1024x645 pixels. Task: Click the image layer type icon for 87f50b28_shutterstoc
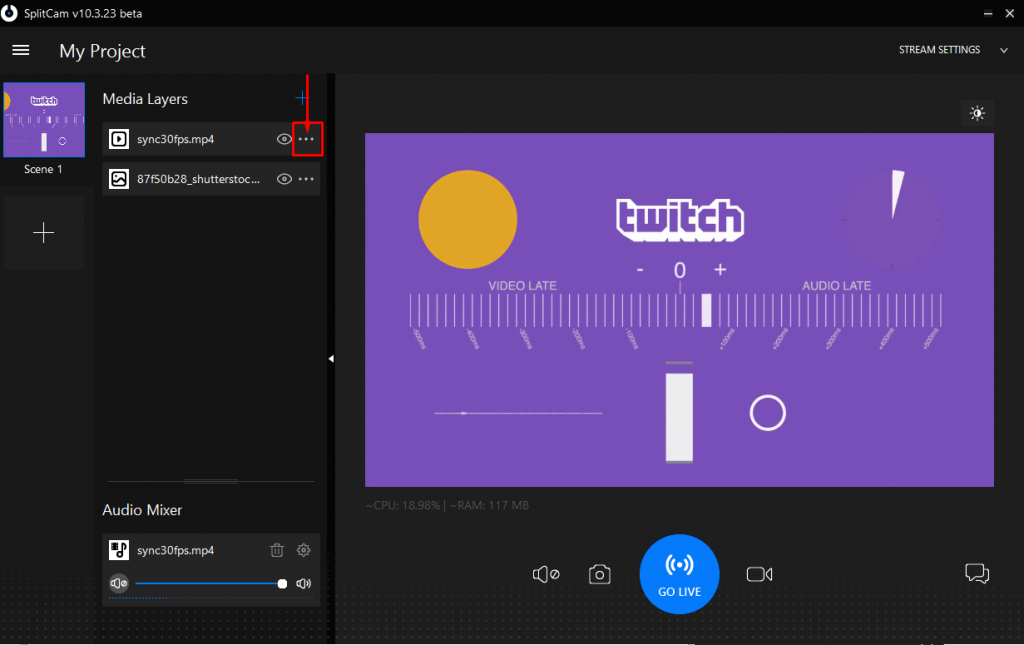[x=119, y=179]
